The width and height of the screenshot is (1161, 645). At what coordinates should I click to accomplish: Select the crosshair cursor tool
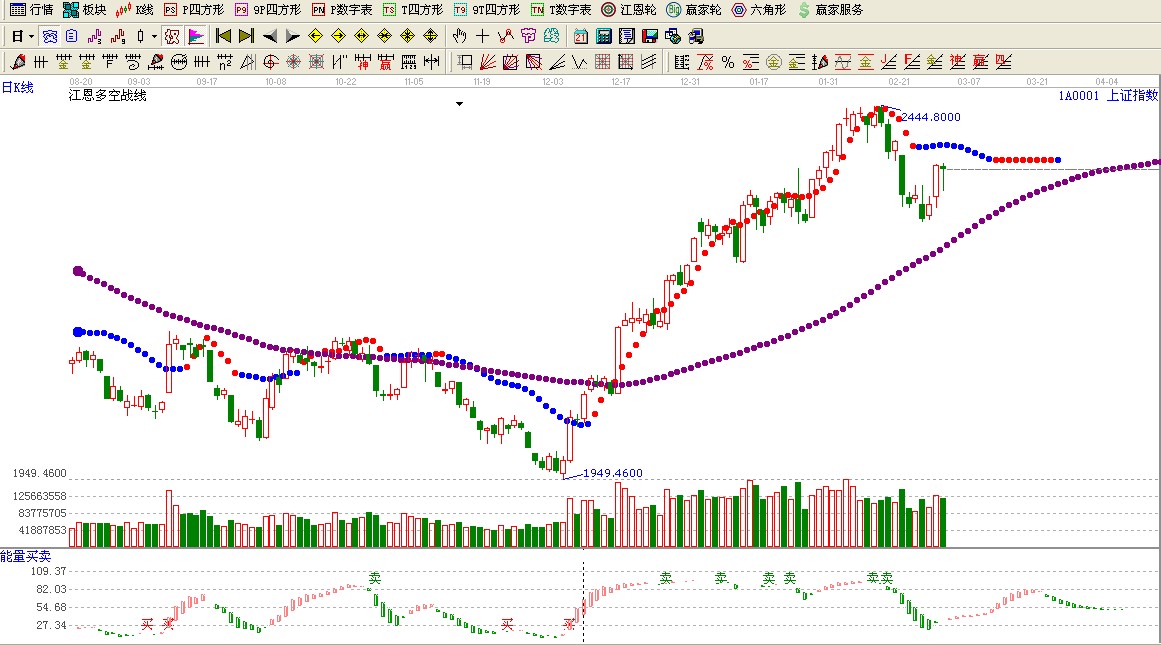[482, 36]
